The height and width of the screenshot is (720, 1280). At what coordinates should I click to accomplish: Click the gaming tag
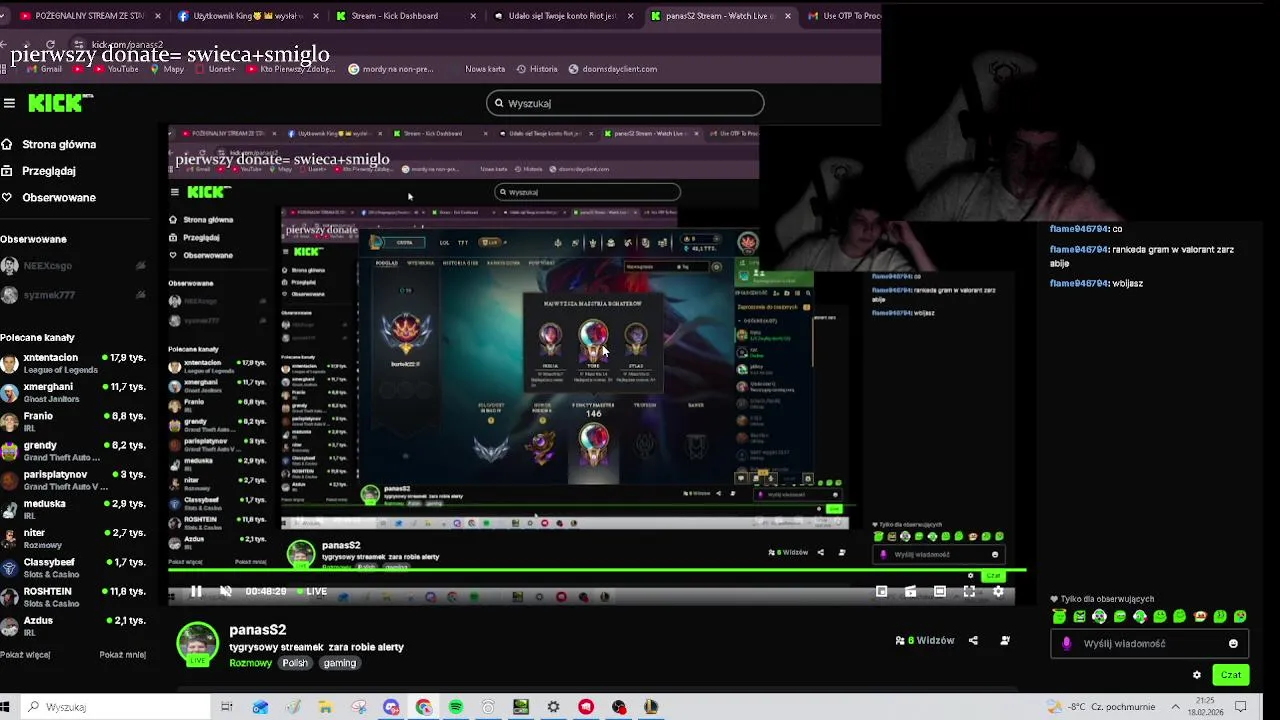(339, 663)
